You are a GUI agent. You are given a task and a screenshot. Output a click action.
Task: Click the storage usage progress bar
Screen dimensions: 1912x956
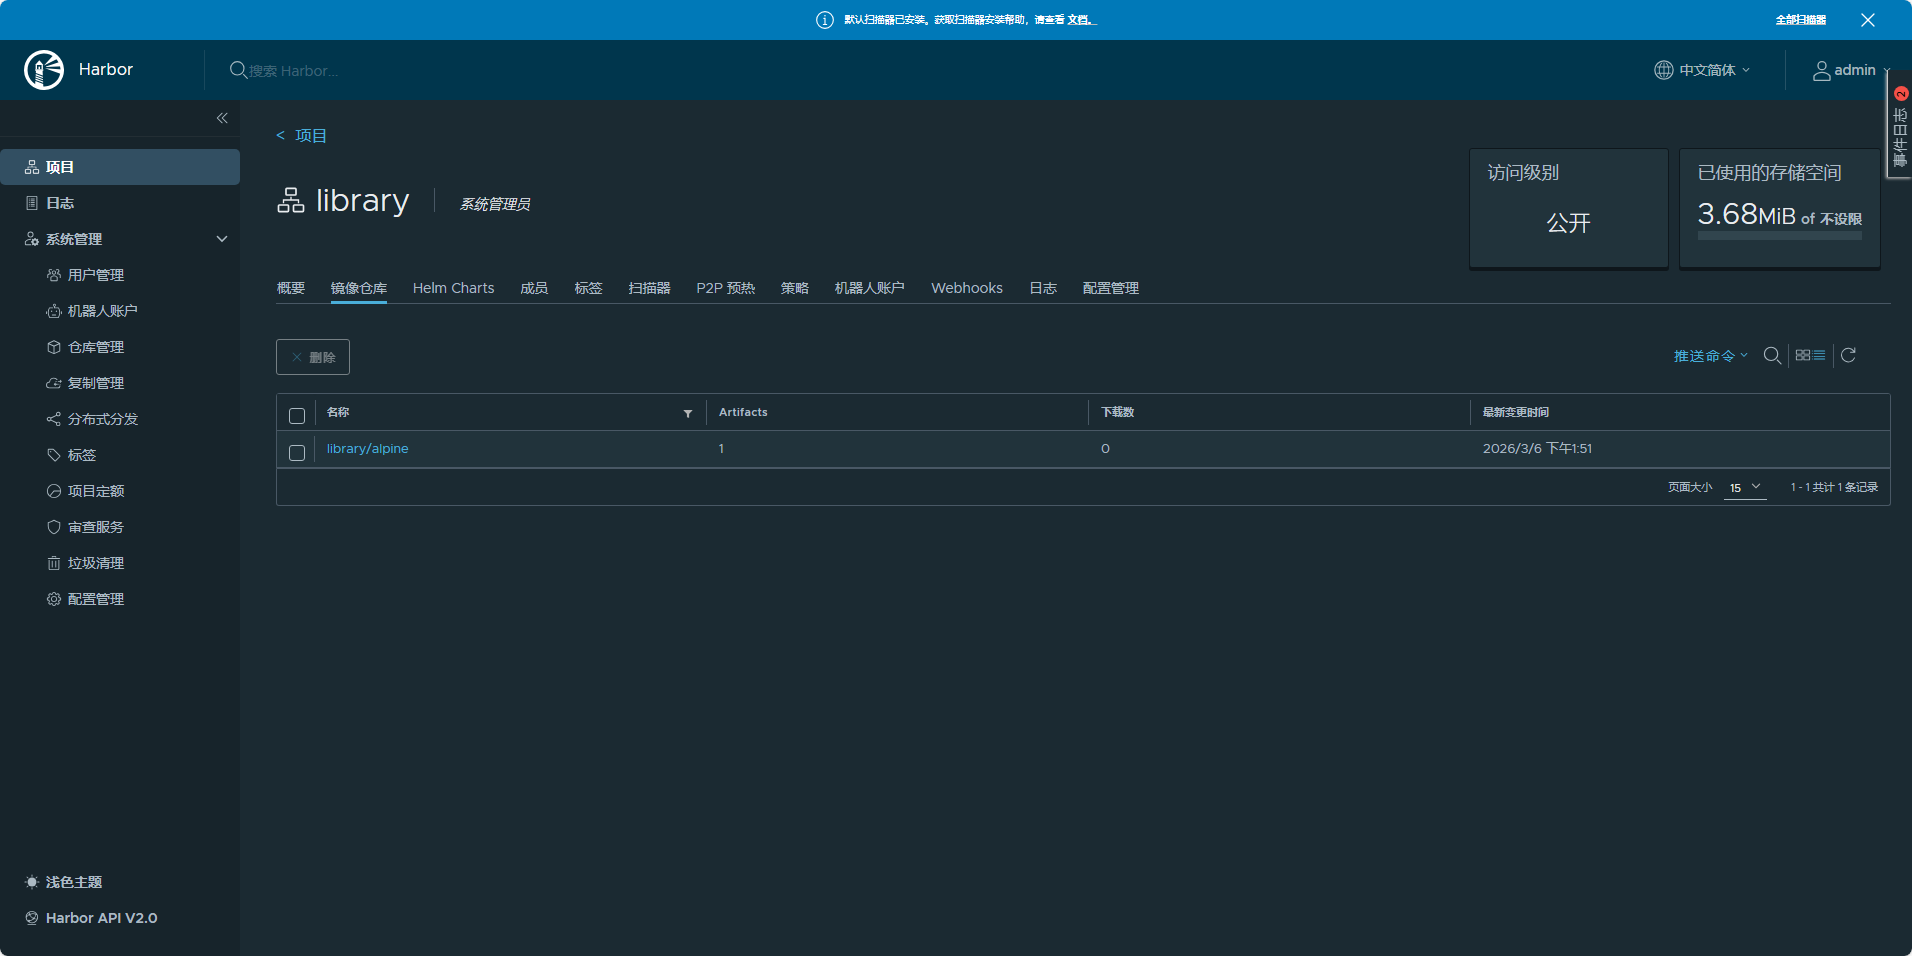(1780, 236)
